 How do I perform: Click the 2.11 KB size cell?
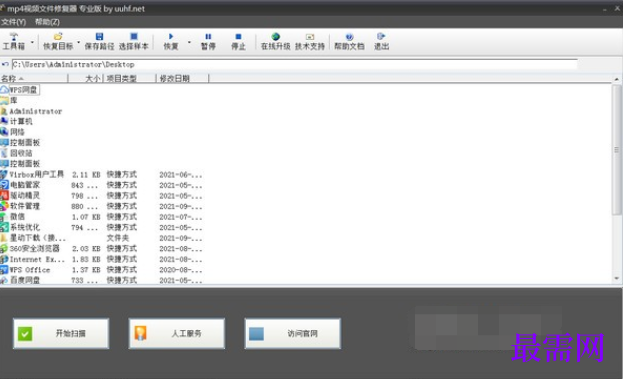(x=86, y=174)
